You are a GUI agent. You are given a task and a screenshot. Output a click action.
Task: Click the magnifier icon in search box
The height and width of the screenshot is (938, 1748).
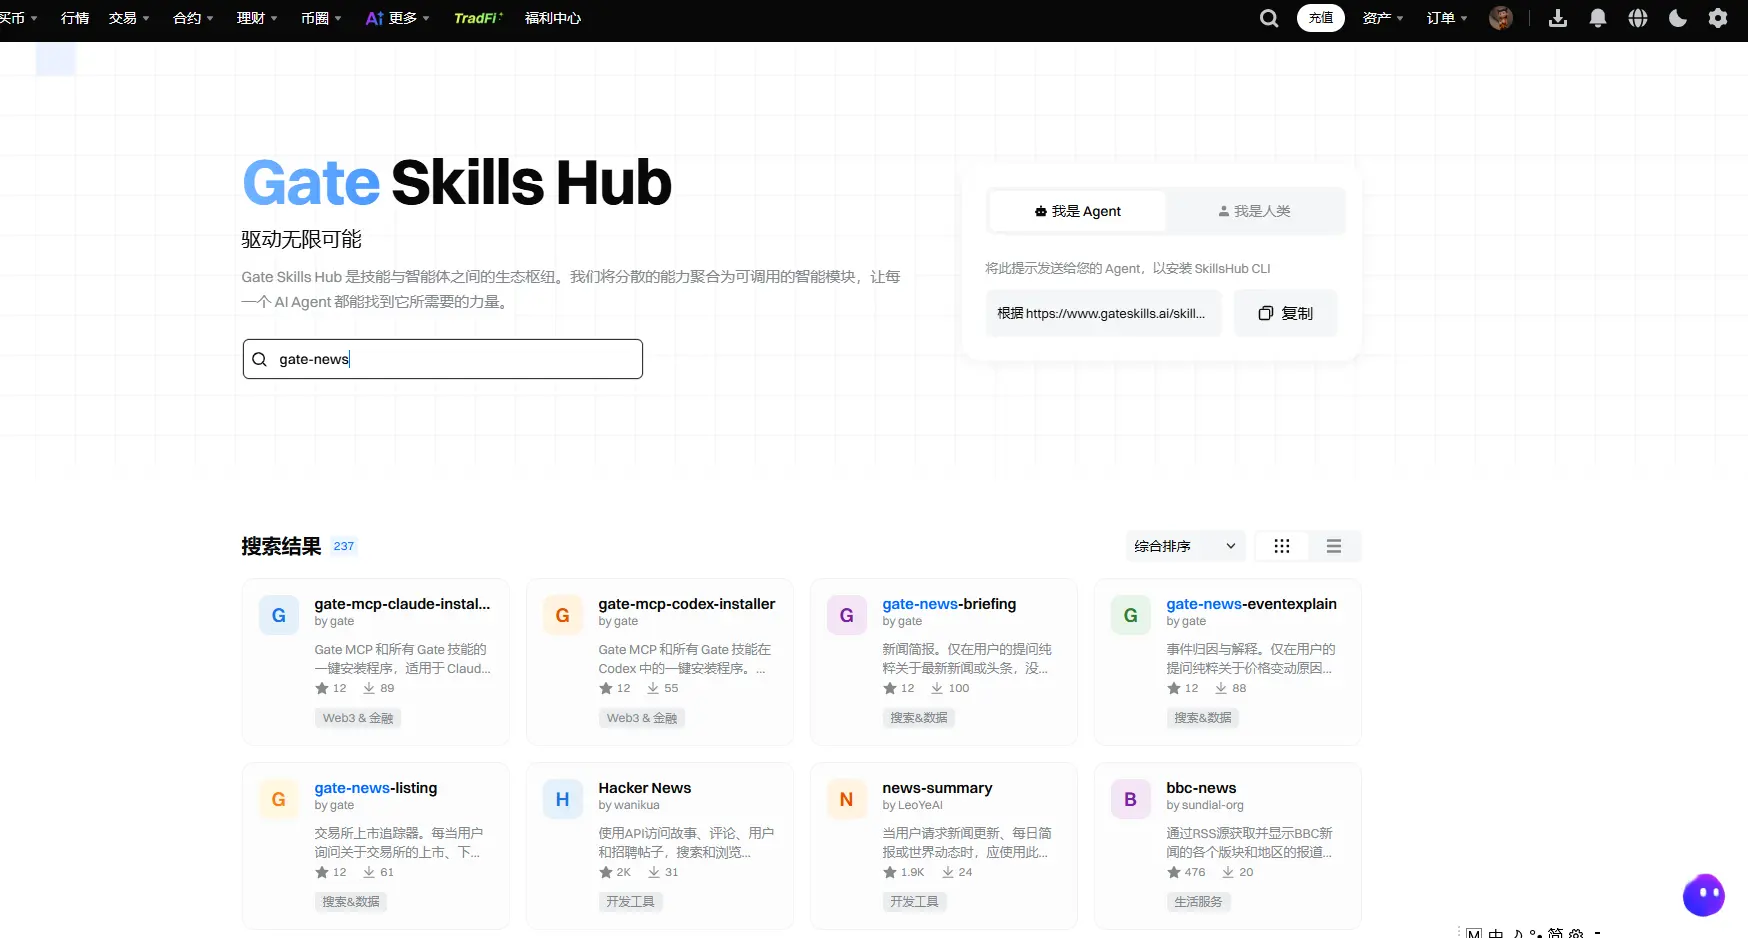pyautogui.click(x=259, y=359)
